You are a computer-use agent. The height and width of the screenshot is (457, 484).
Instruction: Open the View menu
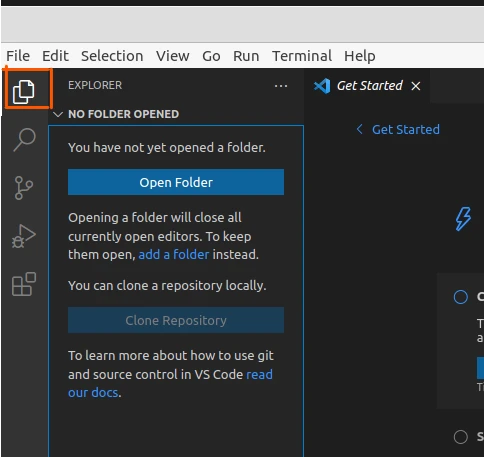coord(173,56)
